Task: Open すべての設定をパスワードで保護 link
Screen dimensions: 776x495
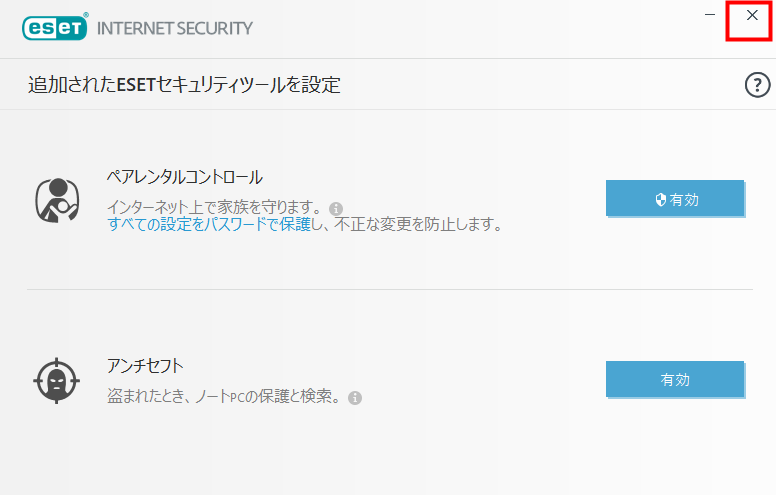Action: point(209,224)
